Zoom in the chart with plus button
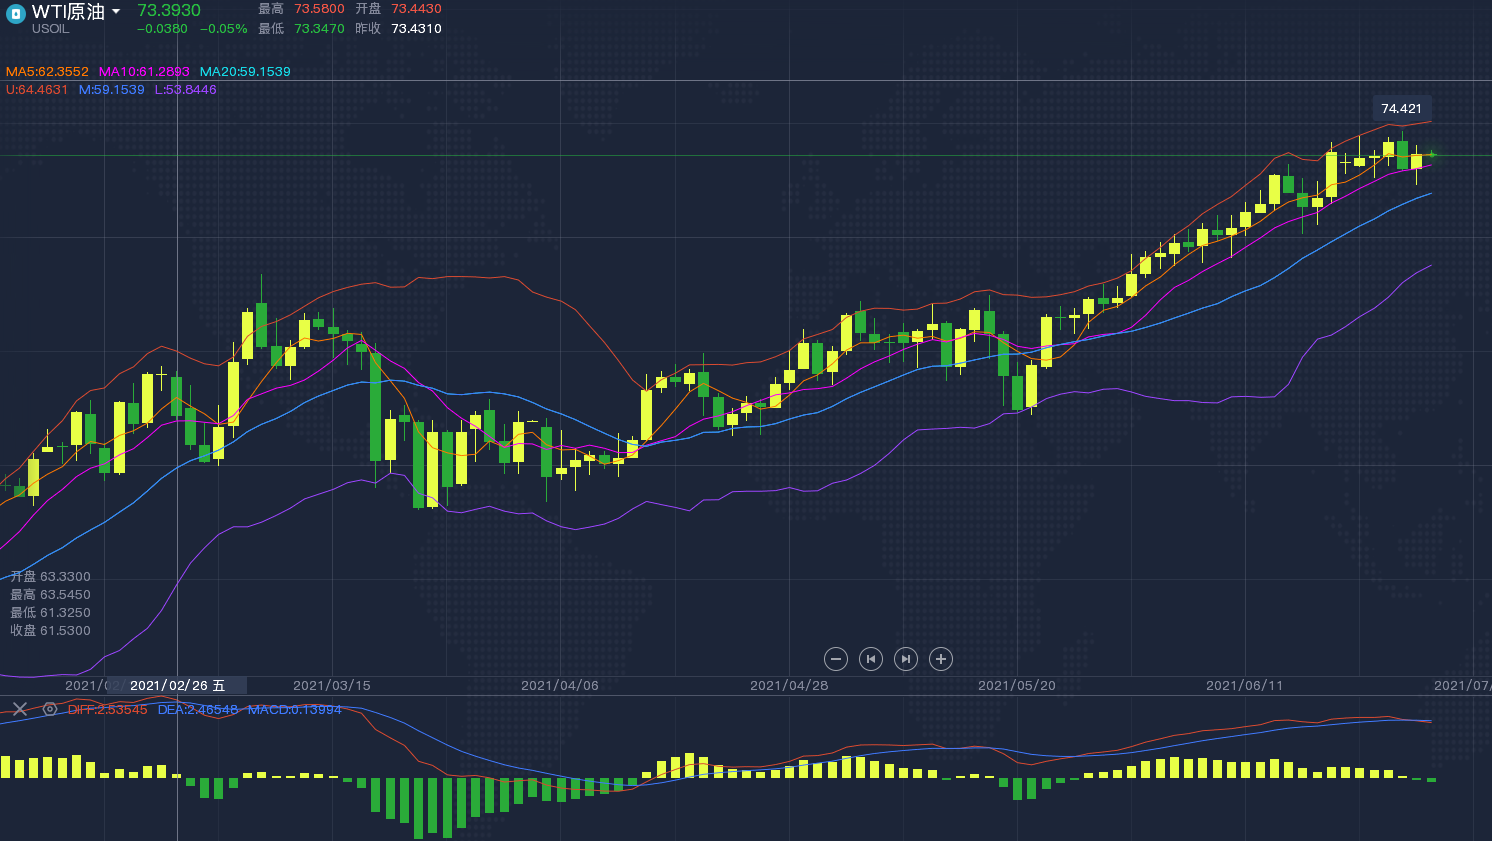This screenshot has height=841, width=1492. click(940, 659)
